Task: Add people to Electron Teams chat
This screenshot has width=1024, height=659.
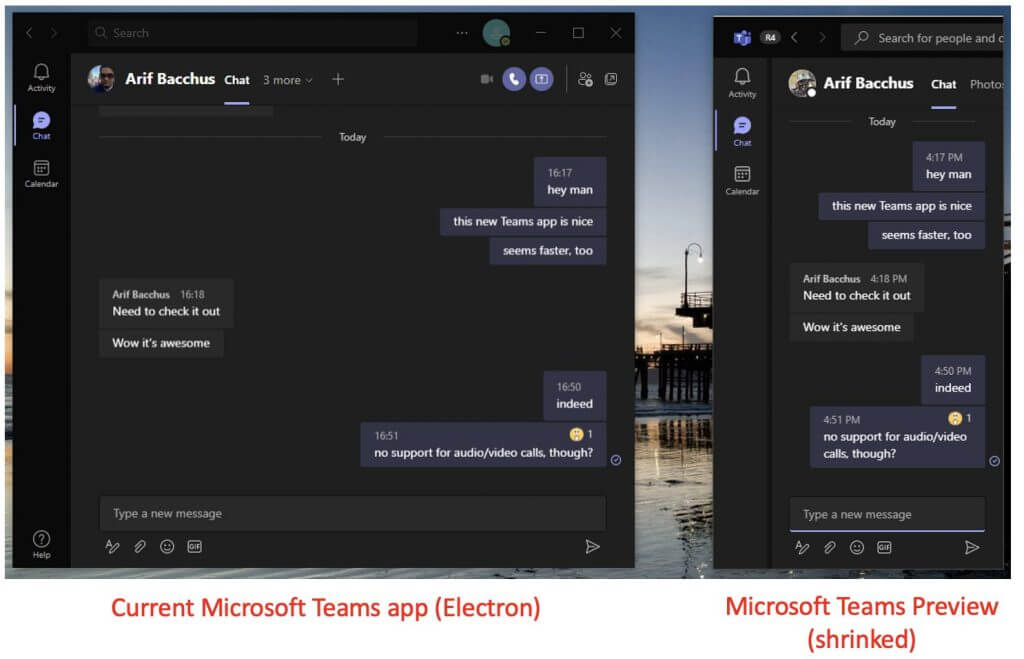Action: (585, 79)
